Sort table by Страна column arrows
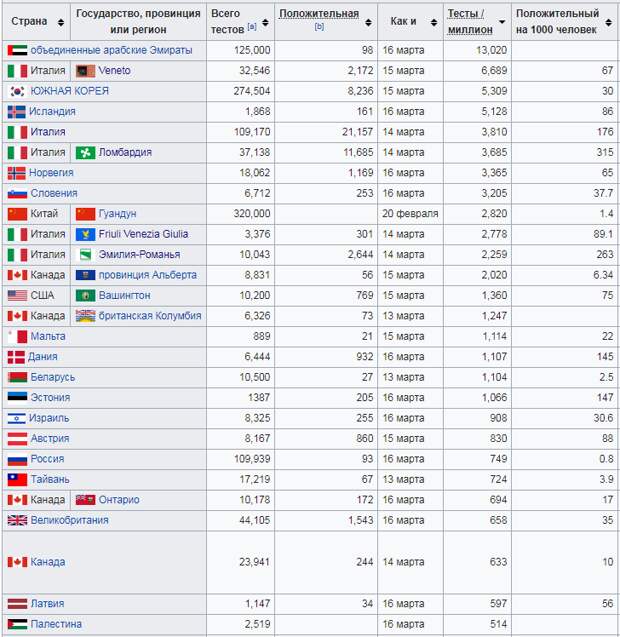Image resolution: width=620 pixels, height=637 pixels. click(61, 22)
